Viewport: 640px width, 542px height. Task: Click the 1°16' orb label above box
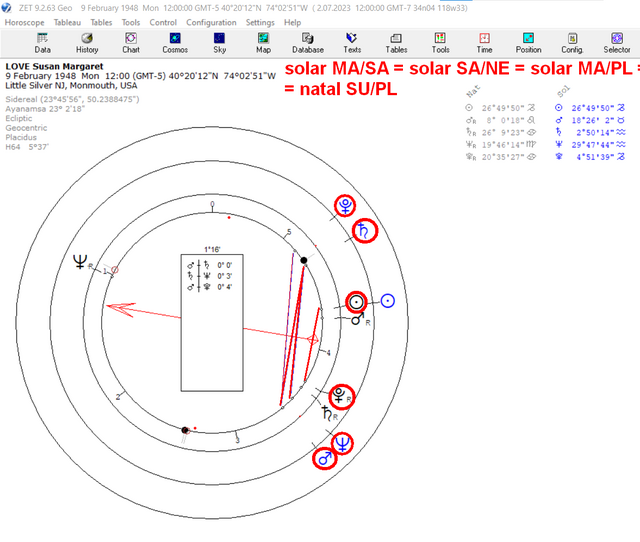(212, 249)
